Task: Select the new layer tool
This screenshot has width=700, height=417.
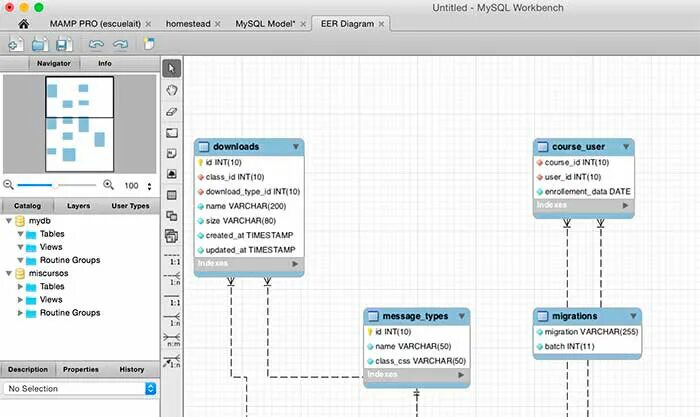Action: pos(172,133)
